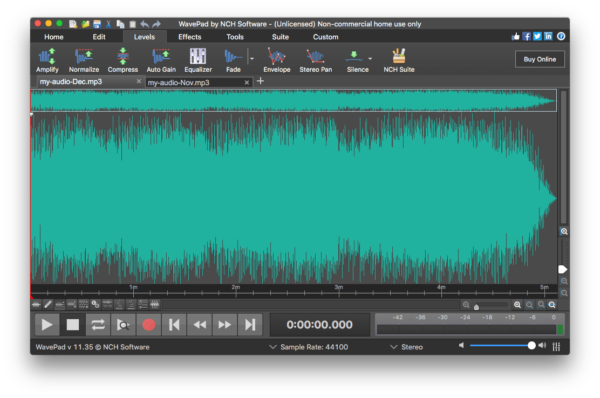Open the Custom tab
This screenshot has height=398, width=600.
point(325,37)
